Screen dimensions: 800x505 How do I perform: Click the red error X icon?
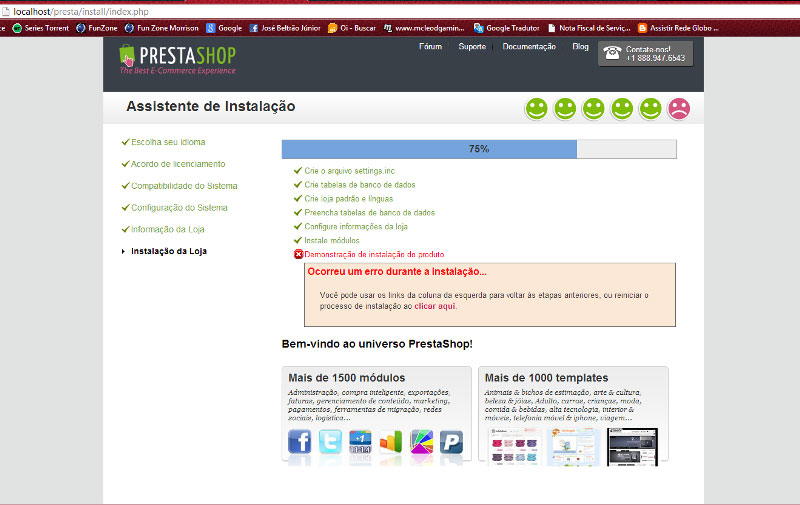click(x=298, y=254)
